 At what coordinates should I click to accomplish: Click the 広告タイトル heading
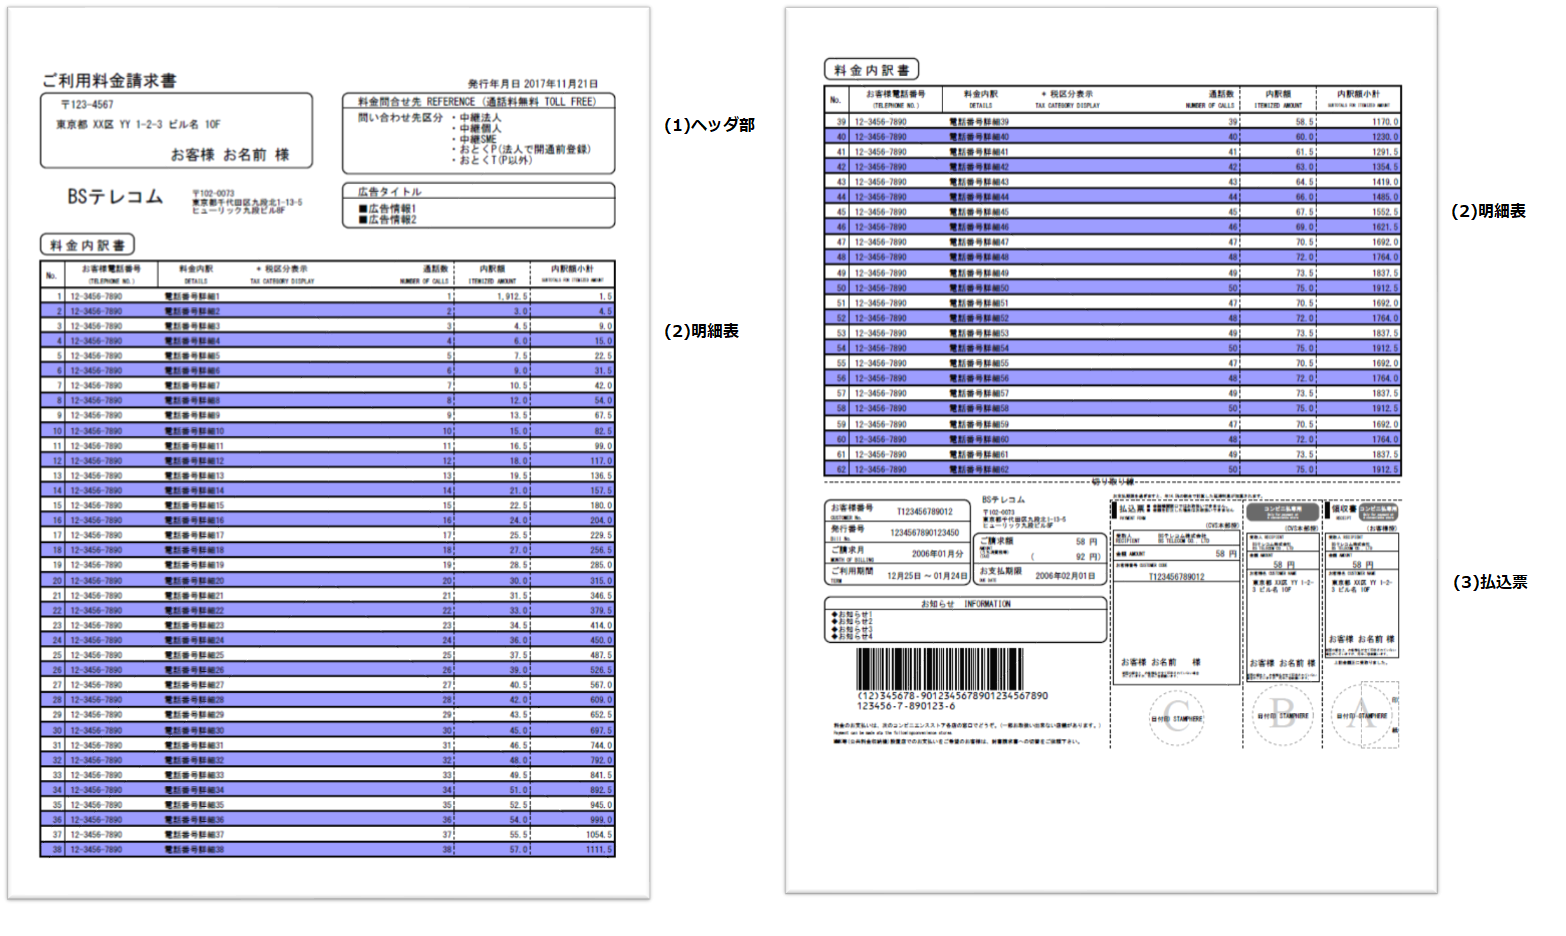click(390, 191)
